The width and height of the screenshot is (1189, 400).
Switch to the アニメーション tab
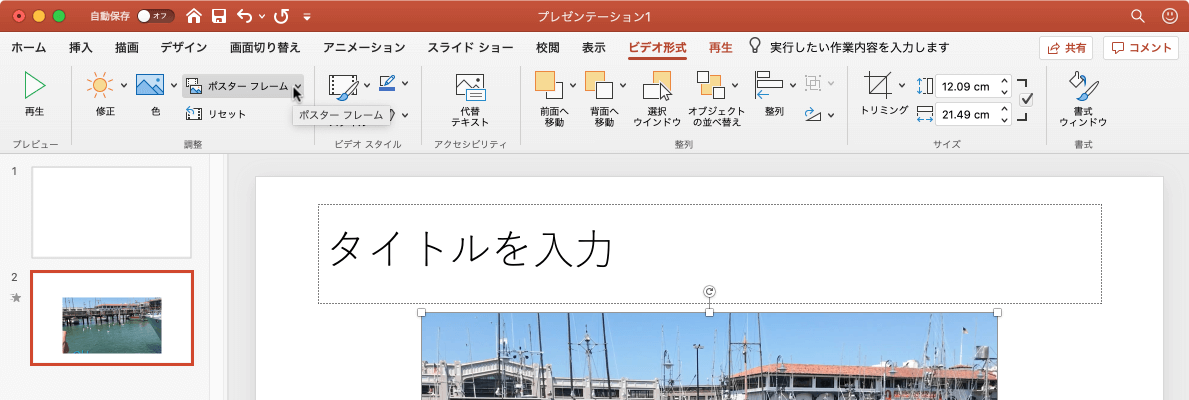364,47
